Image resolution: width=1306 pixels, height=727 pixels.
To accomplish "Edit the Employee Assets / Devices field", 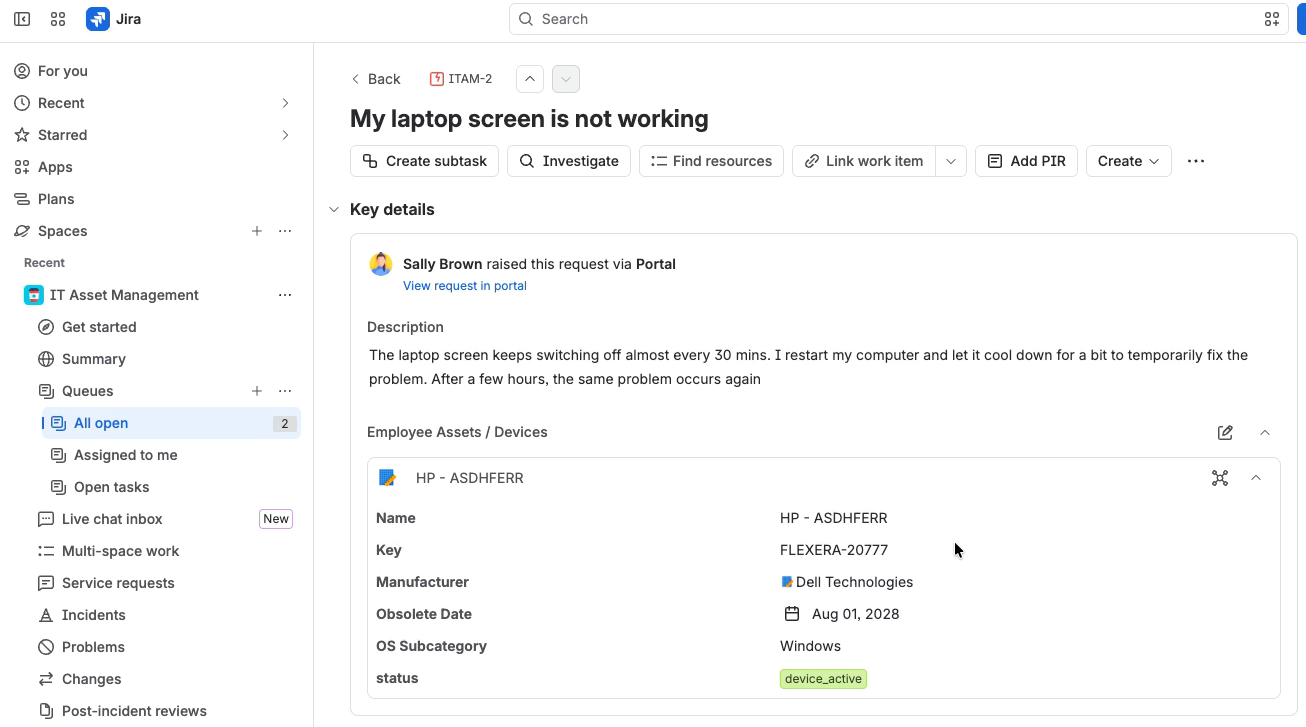I will [x=1225, y=432].
